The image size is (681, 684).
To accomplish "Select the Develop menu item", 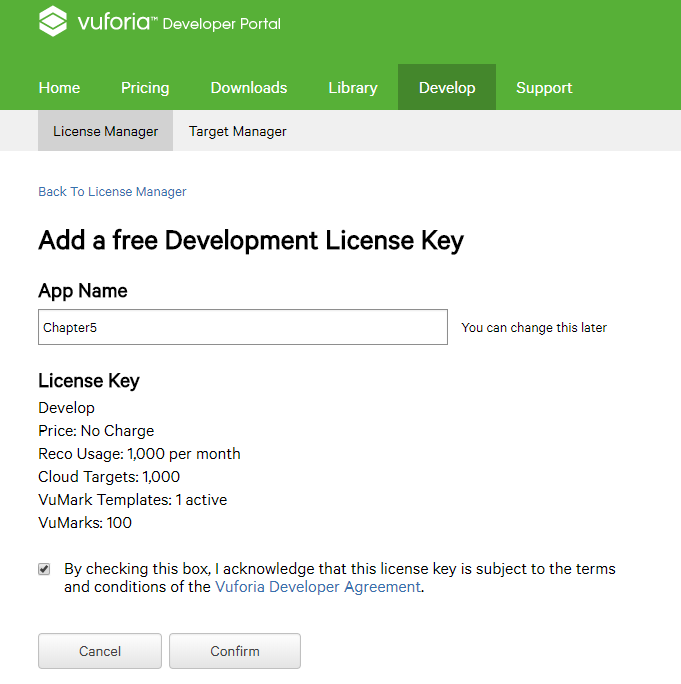I will (x=447, y=87).
